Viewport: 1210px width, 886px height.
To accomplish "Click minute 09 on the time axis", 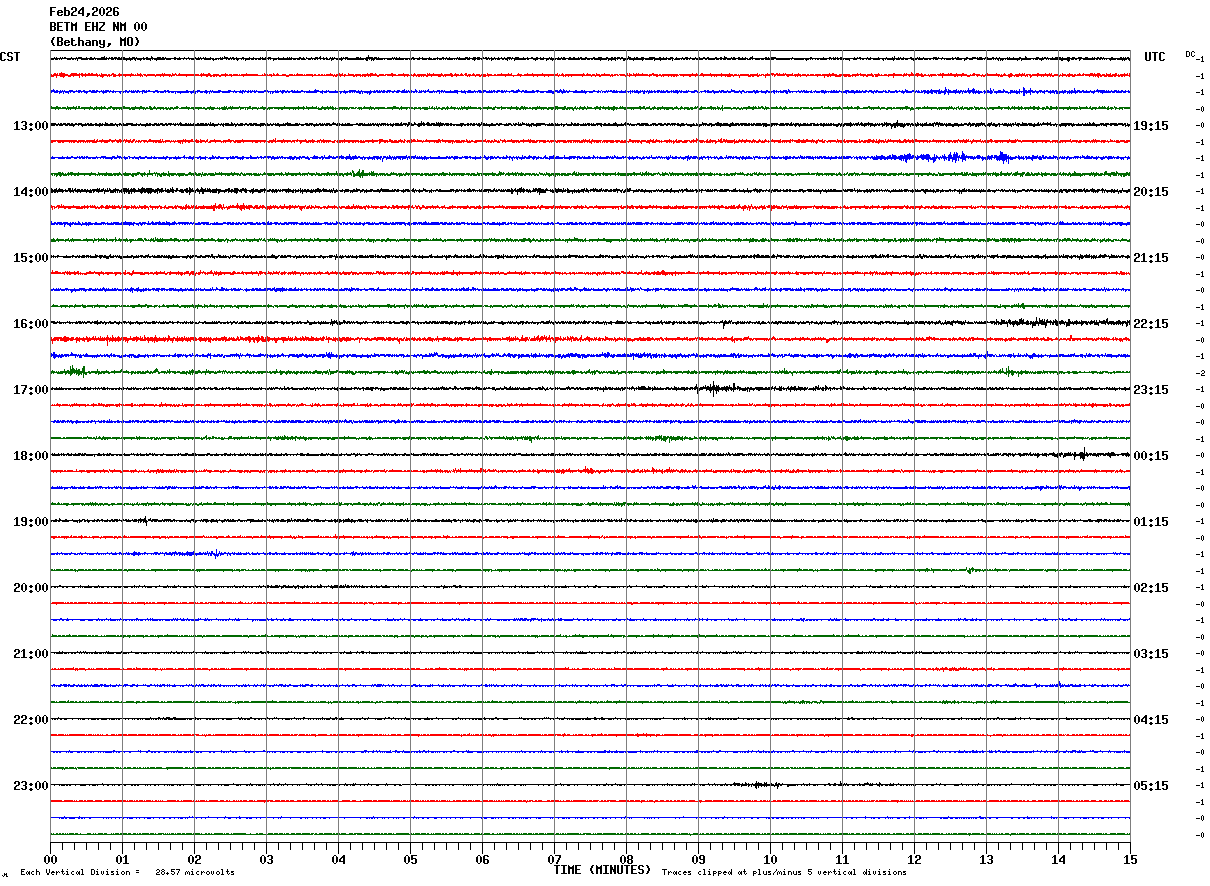I will click(698, 860).
